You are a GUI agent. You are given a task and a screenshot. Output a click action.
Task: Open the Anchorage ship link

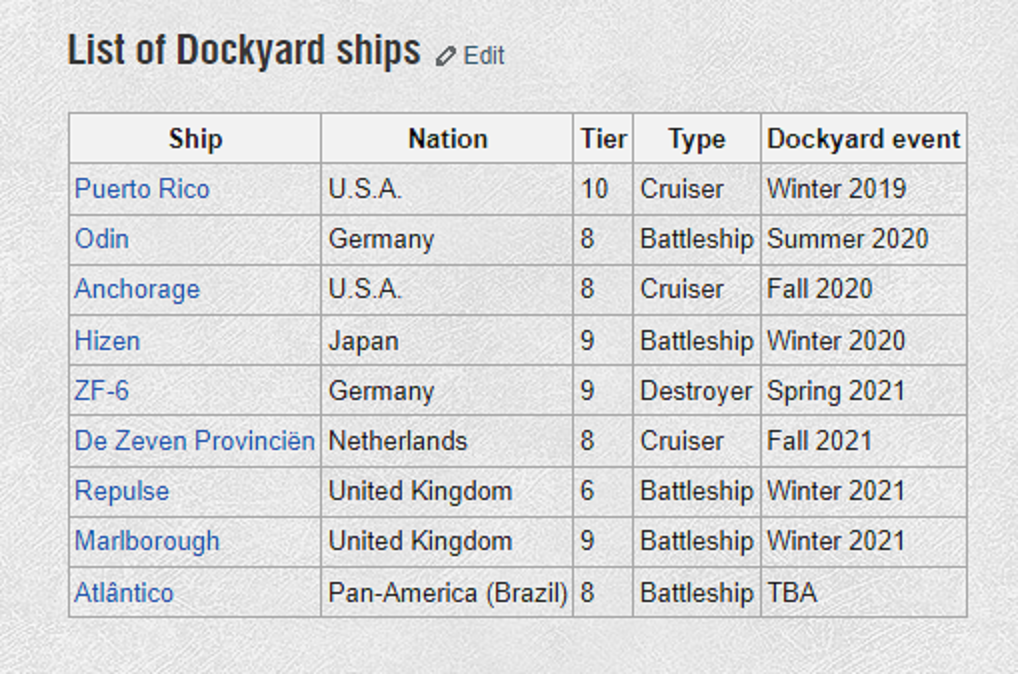point(137,289)
